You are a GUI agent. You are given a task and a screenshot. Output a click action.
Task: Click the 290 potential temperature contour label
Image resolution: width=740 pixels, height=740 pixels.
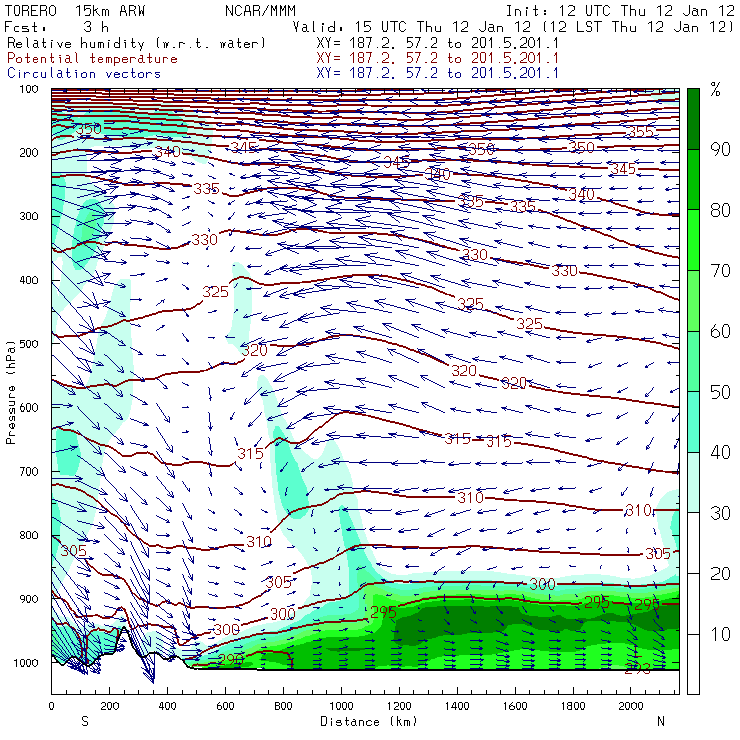point(230,659)
